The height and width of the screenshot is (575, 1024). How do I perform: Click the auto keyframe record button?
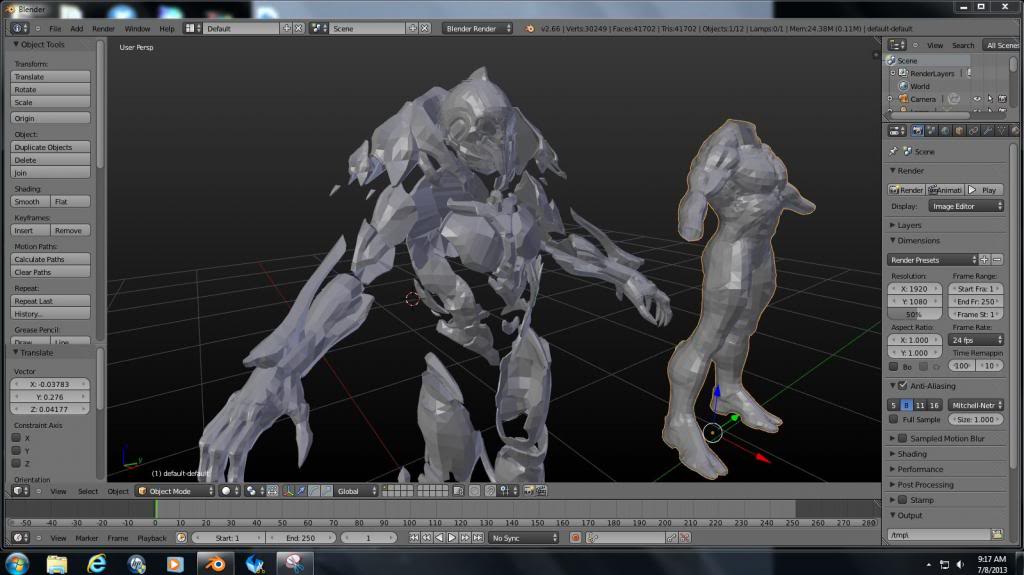pyautogui.click(x=575, y=538)
